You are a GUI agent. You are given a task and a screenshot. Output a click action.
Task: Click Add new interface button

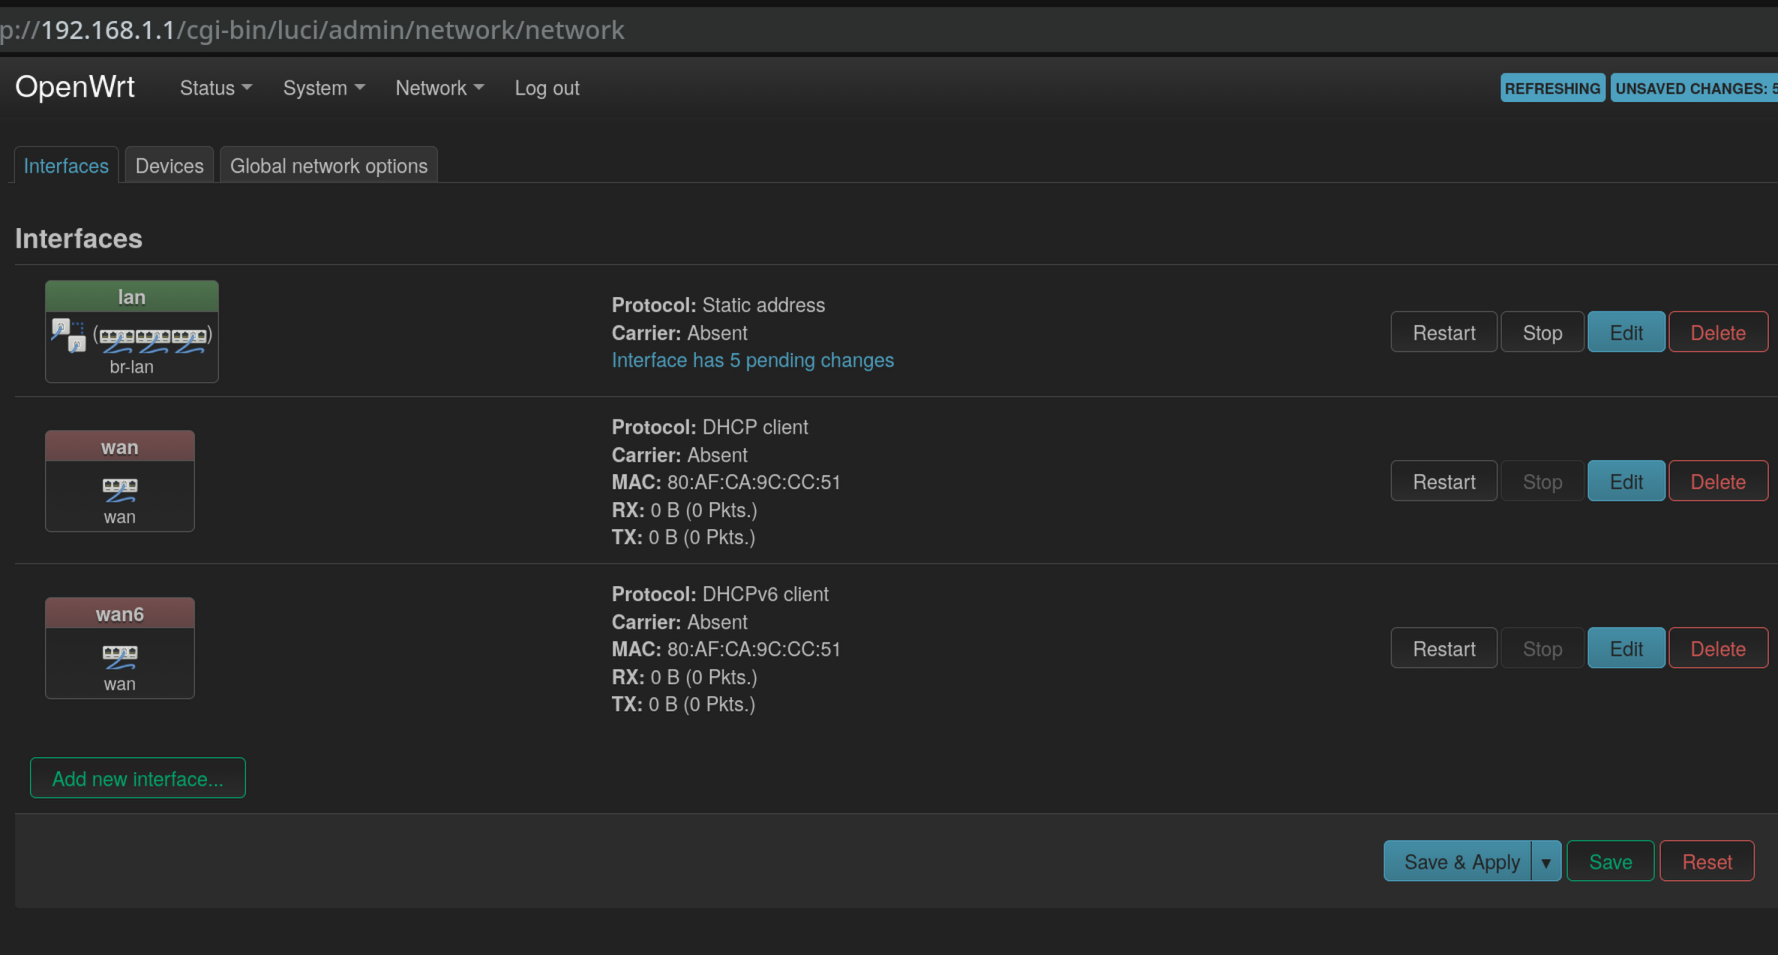tap(138, 779)
